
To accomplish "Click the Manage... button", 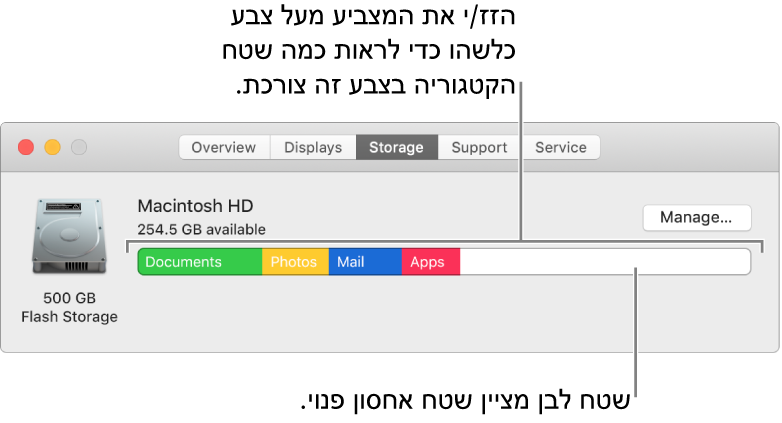I will coord(697,217).
